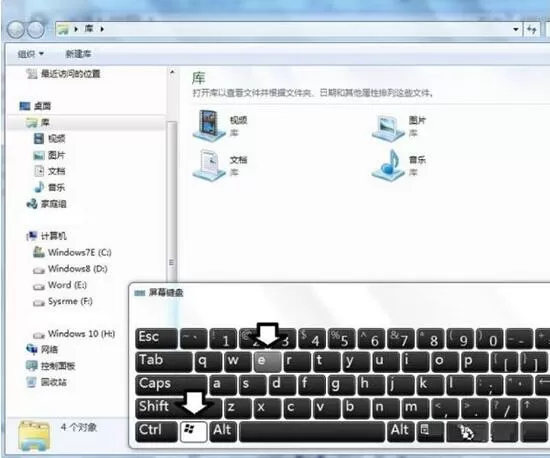This screenshot has width=550, height=458.
Task: Click the 文档 library icon in content area
Action: tap(209, 165)
